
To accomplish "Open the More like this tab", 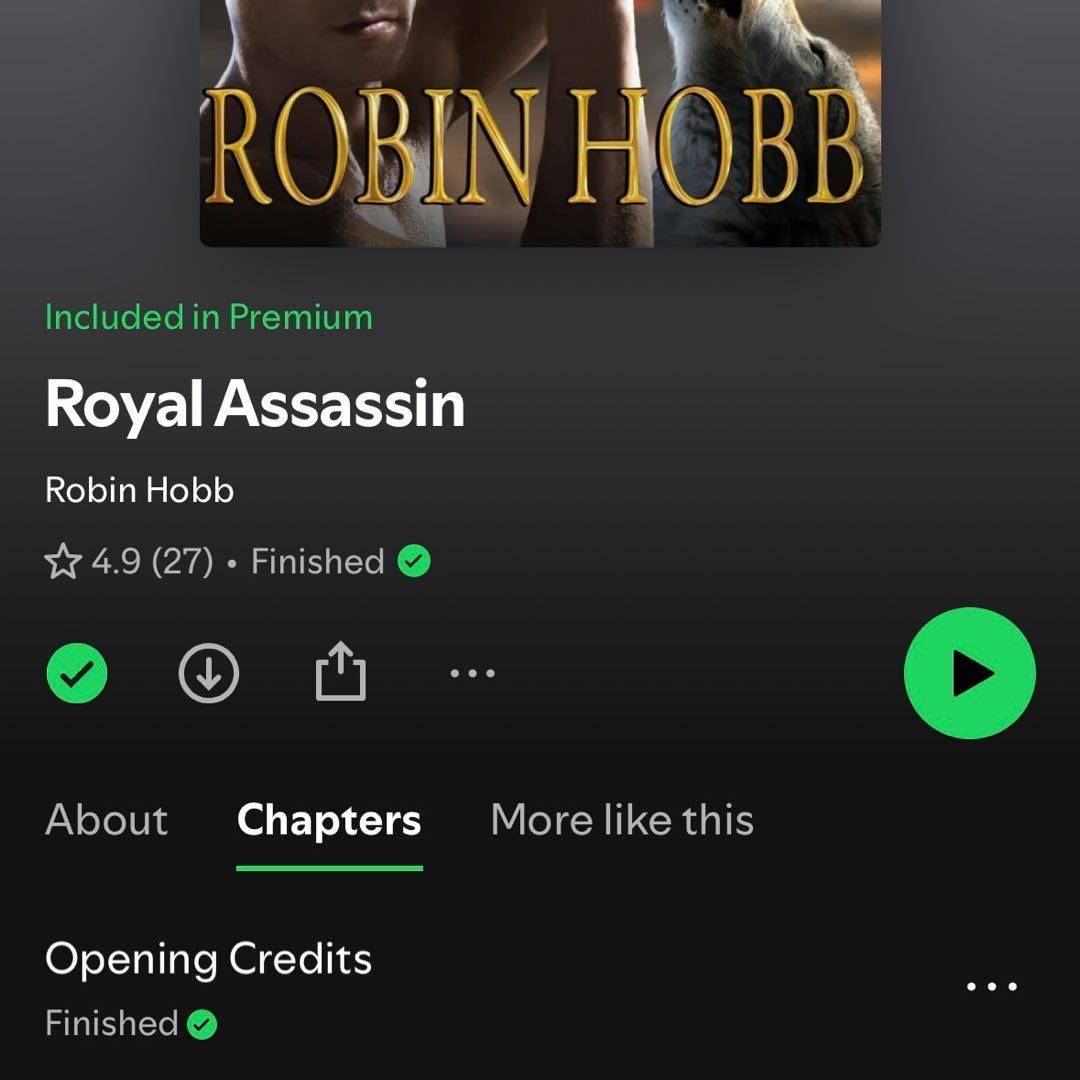I will 622,820.
